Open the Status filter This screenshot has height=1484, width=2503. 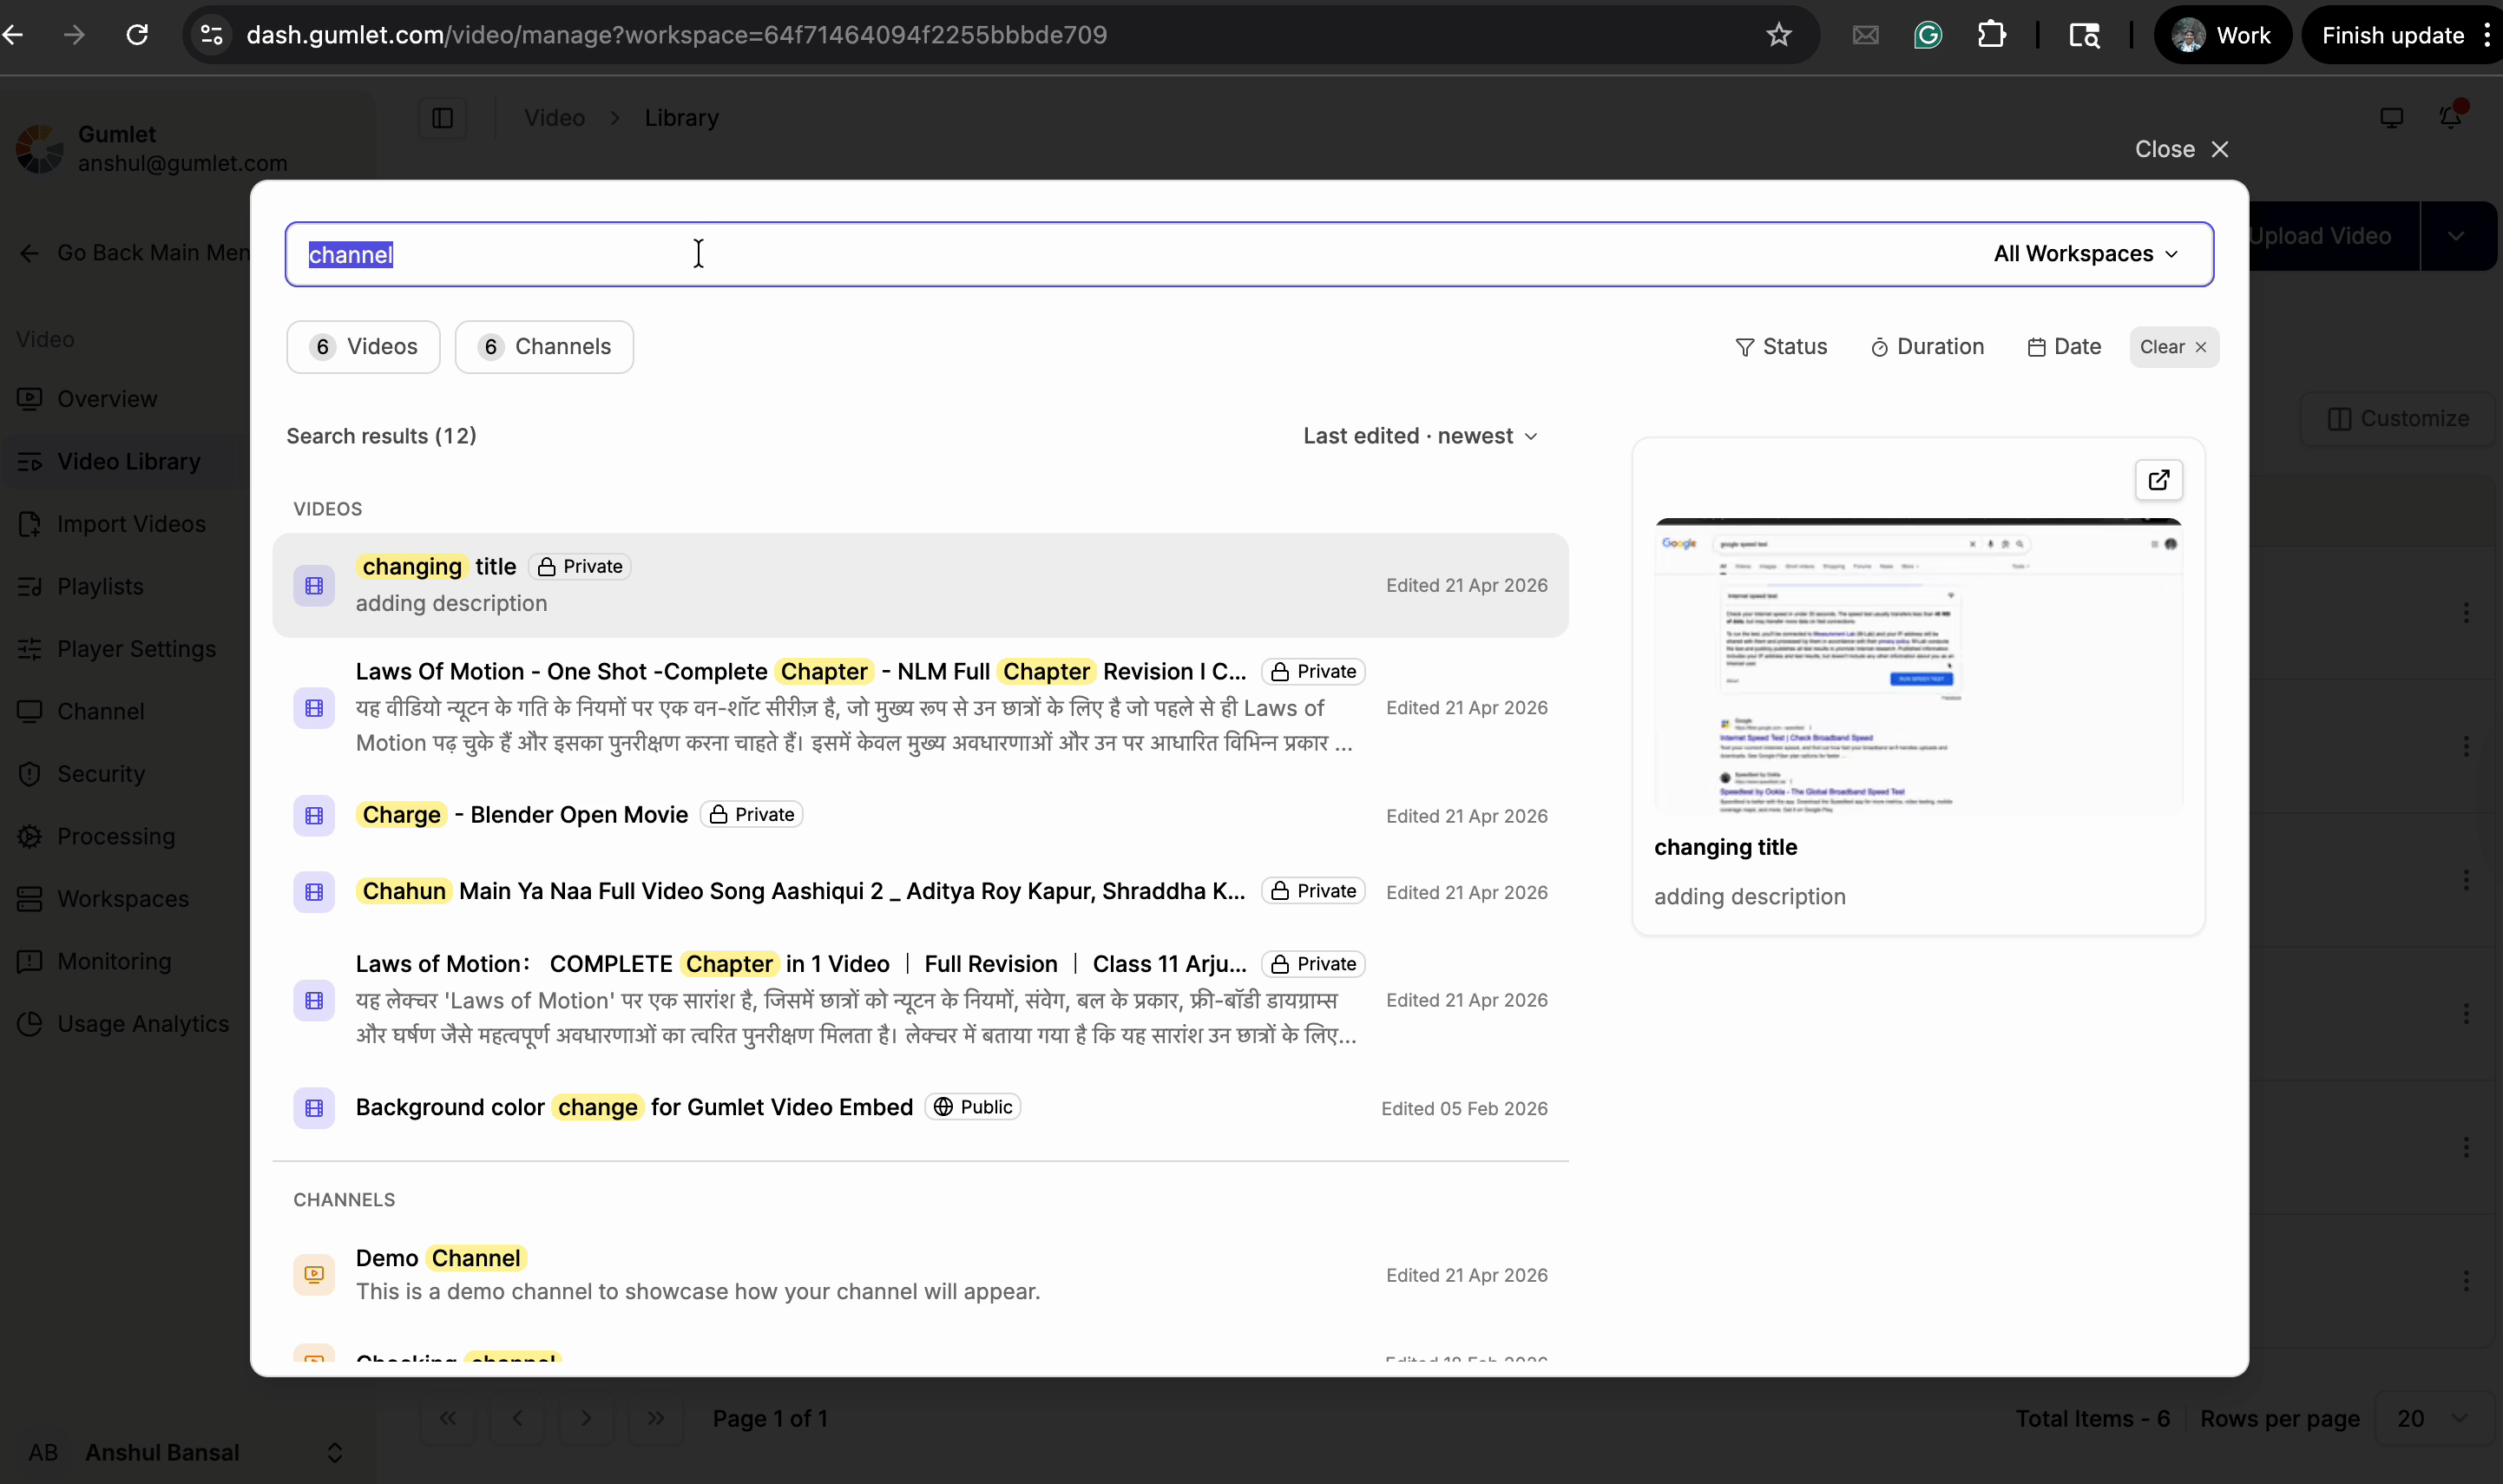point(1781,347)
